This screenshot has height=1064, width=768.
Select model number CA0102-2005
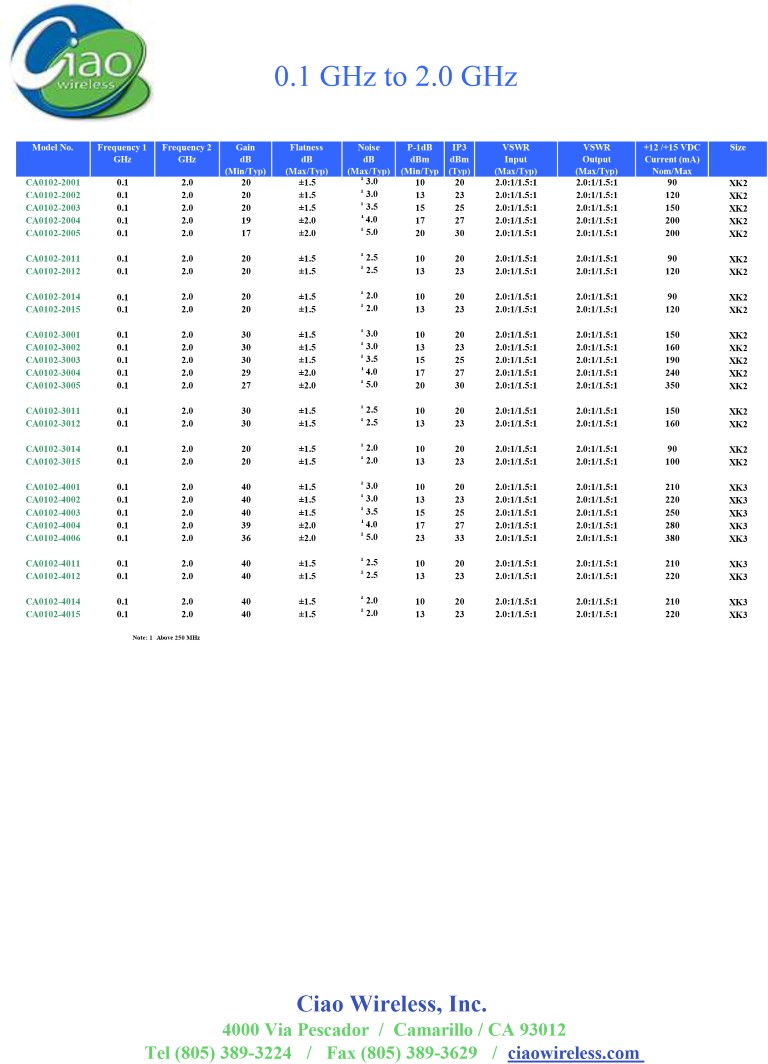tap(53, 233)
